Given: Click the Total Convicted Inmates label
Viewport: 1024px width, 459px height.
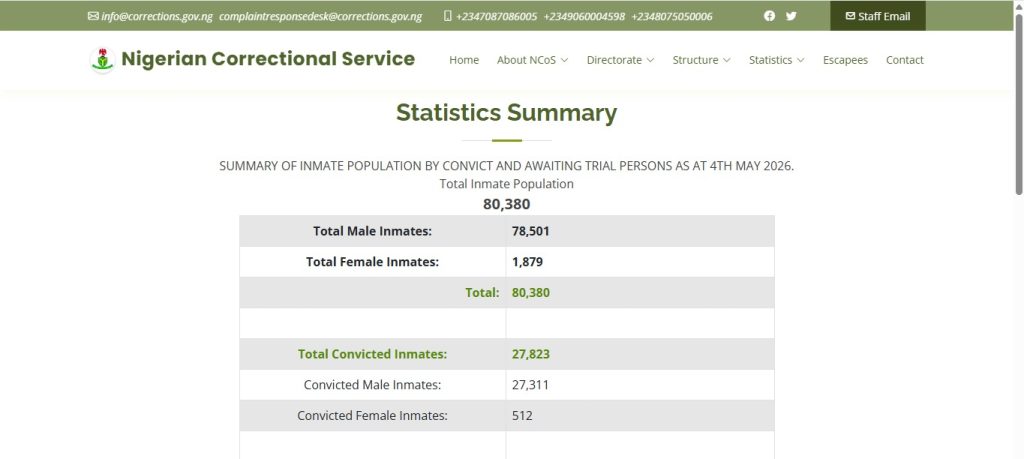Looking at the screenshot, I should (372, 354).
